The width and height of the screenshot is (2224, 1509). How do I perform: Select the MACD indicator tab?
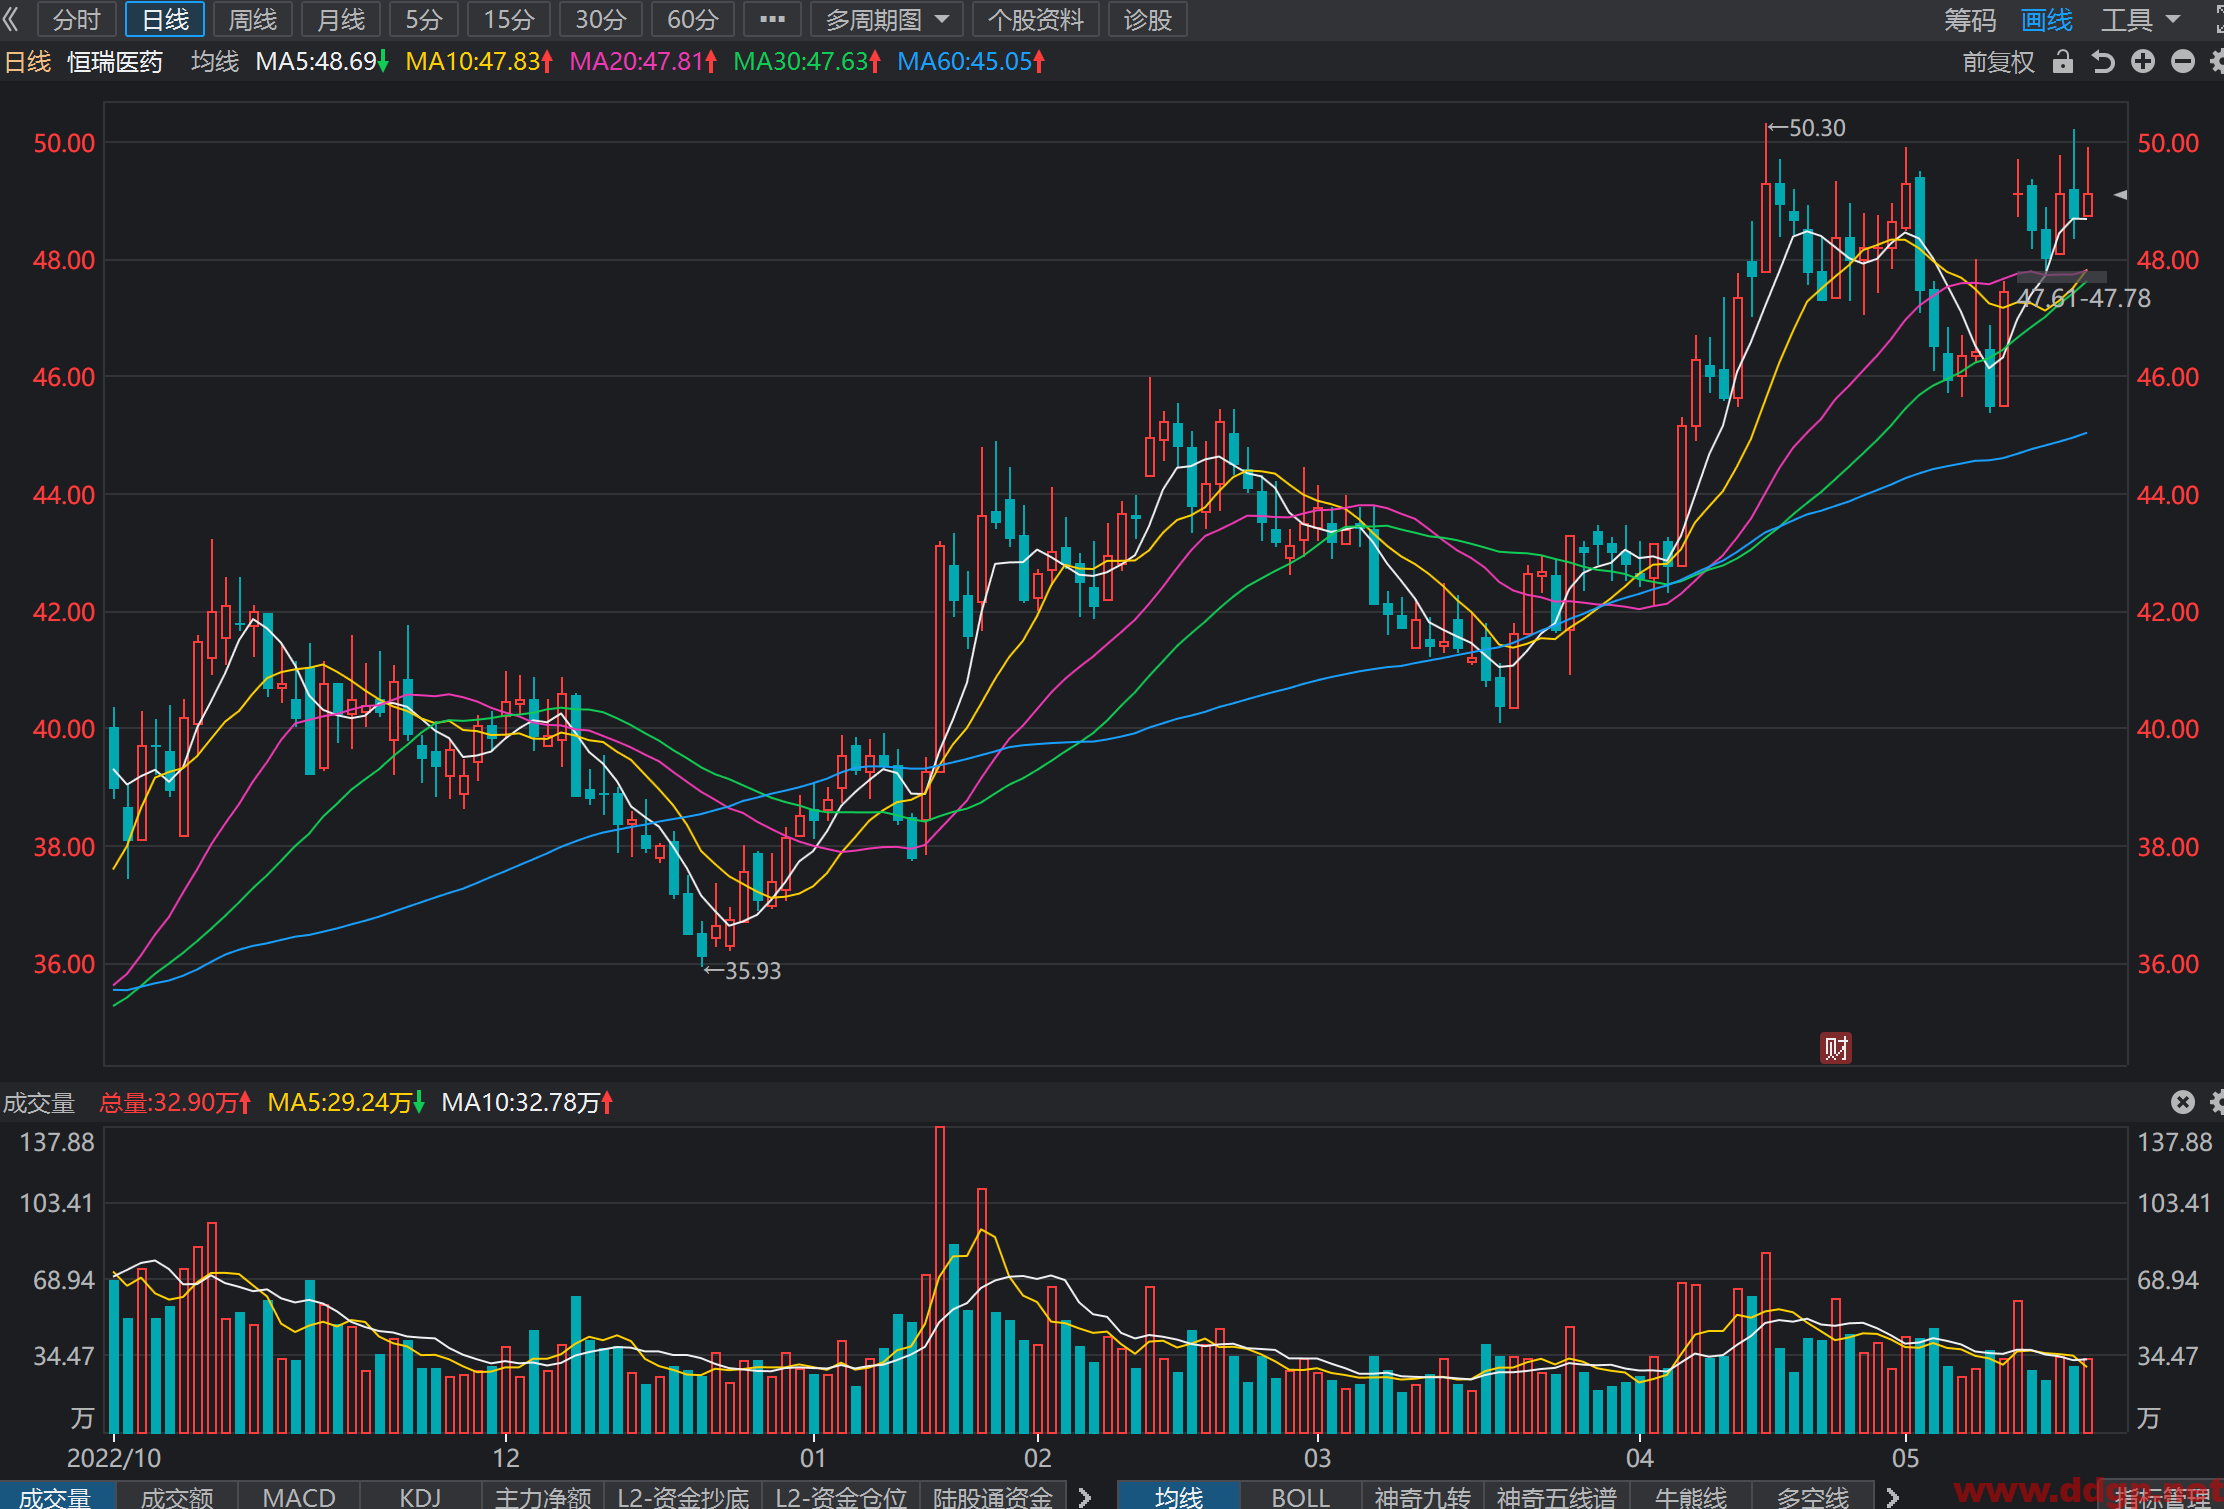coord(298,1496)
